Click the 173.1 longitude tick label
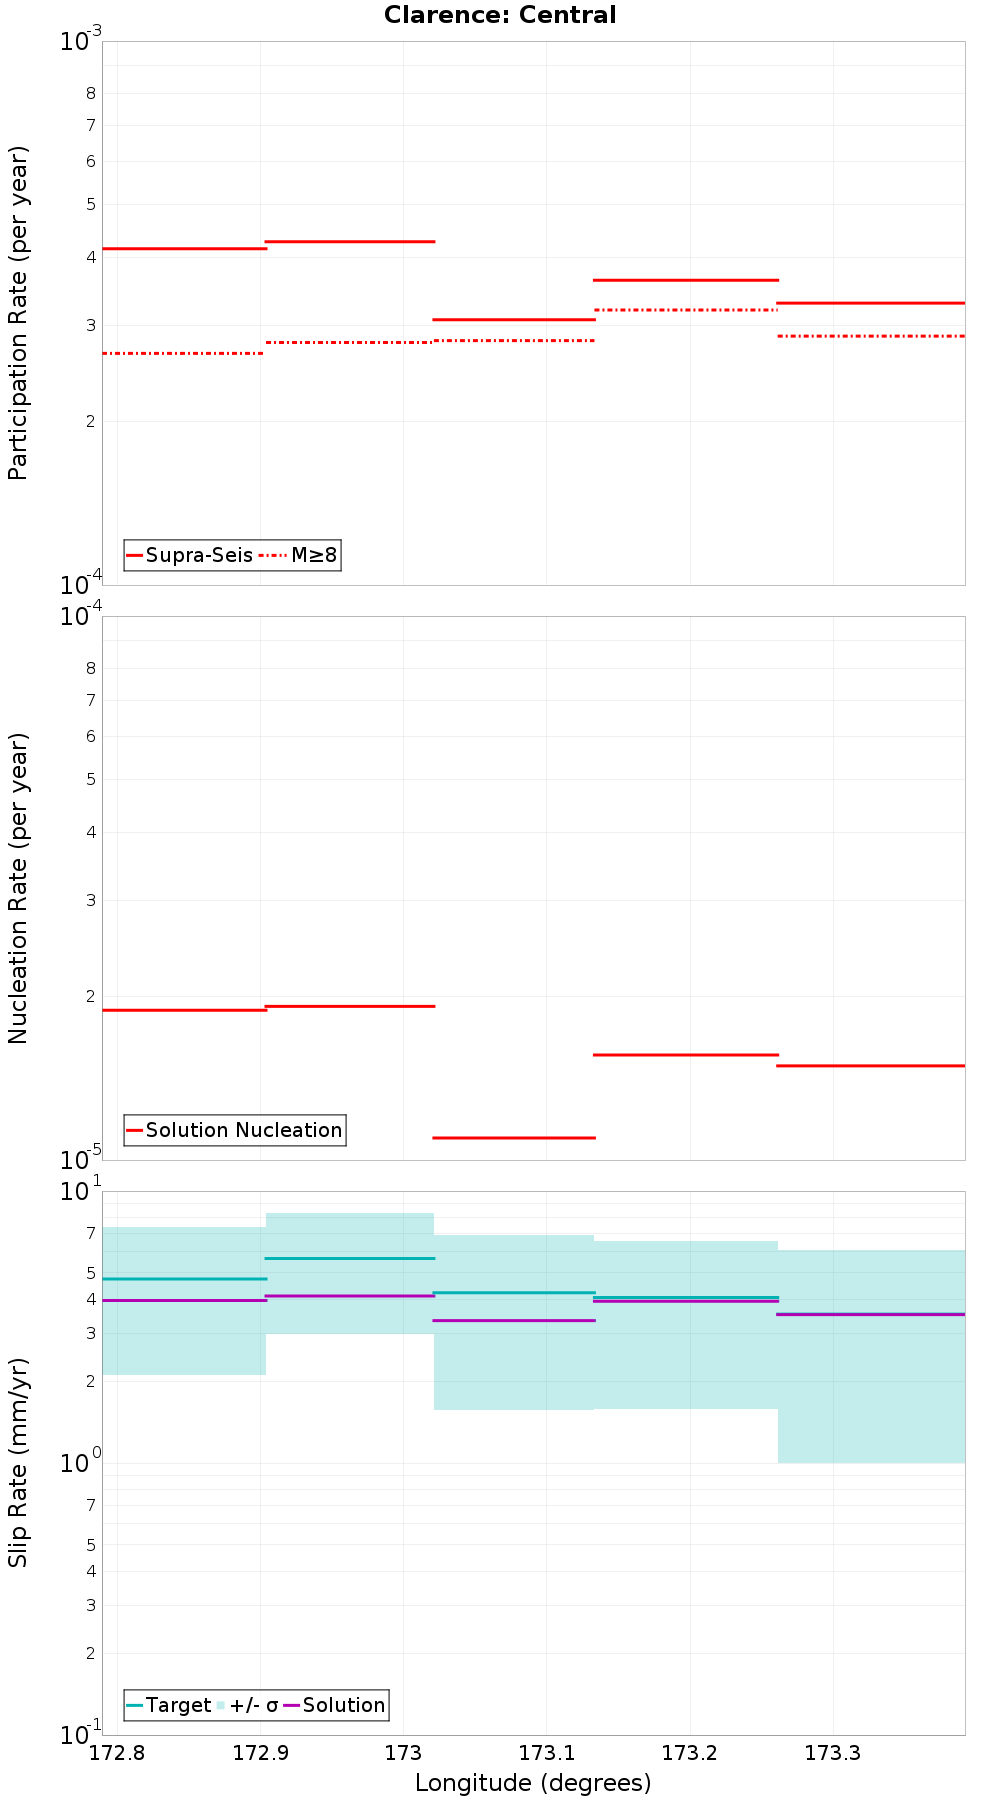This screenshot has width=1000, height=1800. (x=546, y=1753)
